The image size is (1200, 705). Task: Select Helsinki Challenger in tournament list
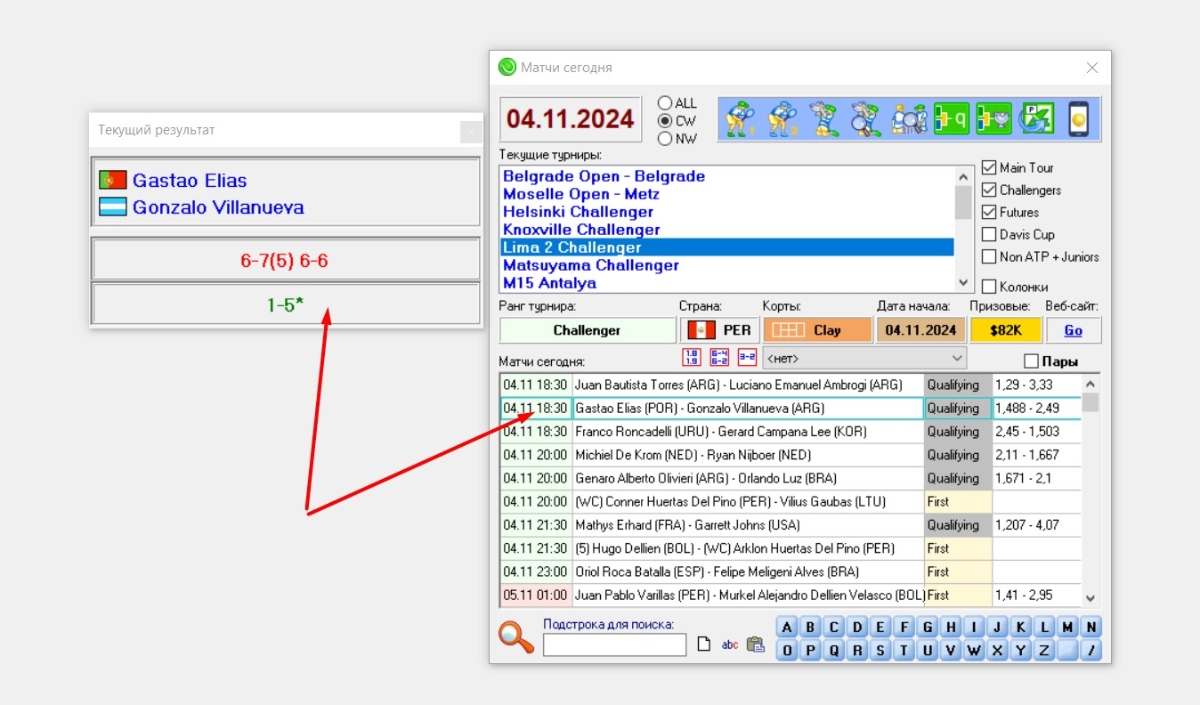click(578, 212)
